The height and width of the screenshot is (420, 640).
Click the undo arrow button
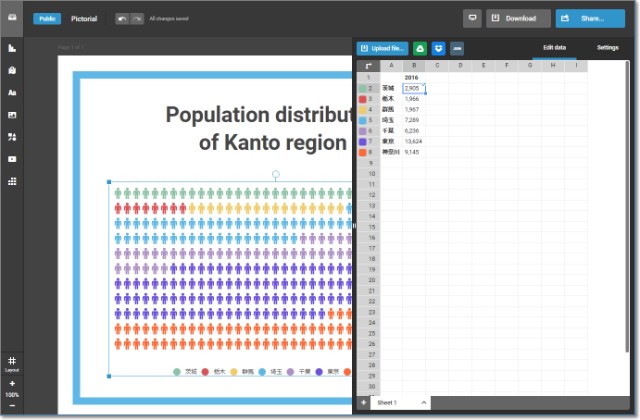[x=122, y=18]
